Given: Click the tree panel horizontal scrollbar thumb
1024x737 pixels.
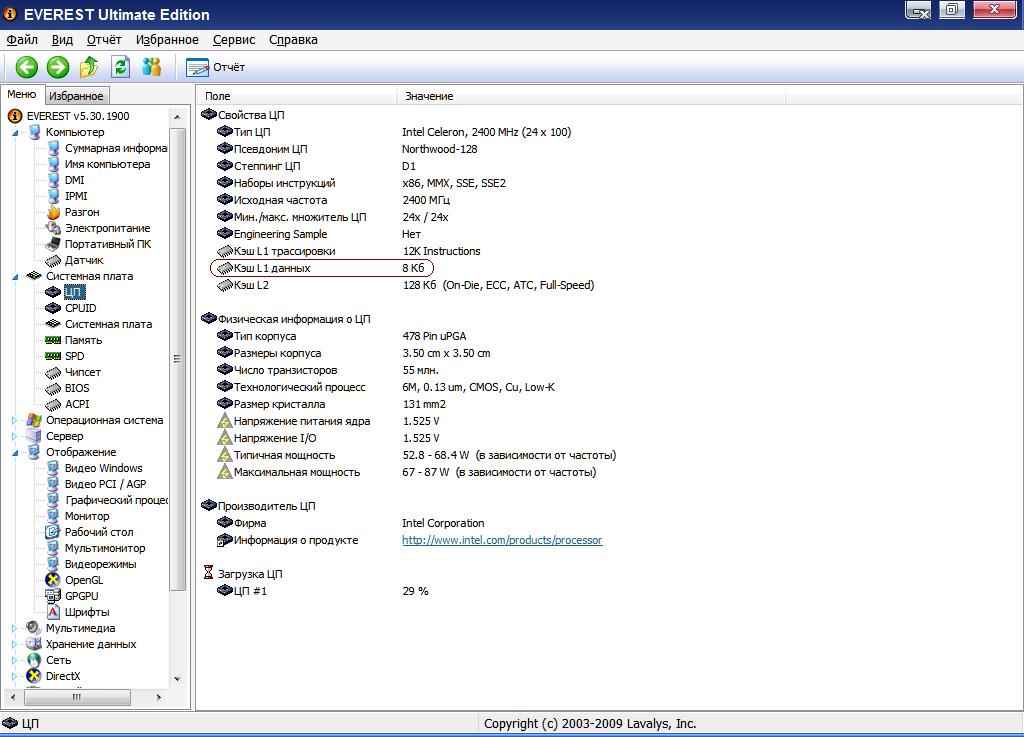Looking at the screenshot, I should click(77, 697).
